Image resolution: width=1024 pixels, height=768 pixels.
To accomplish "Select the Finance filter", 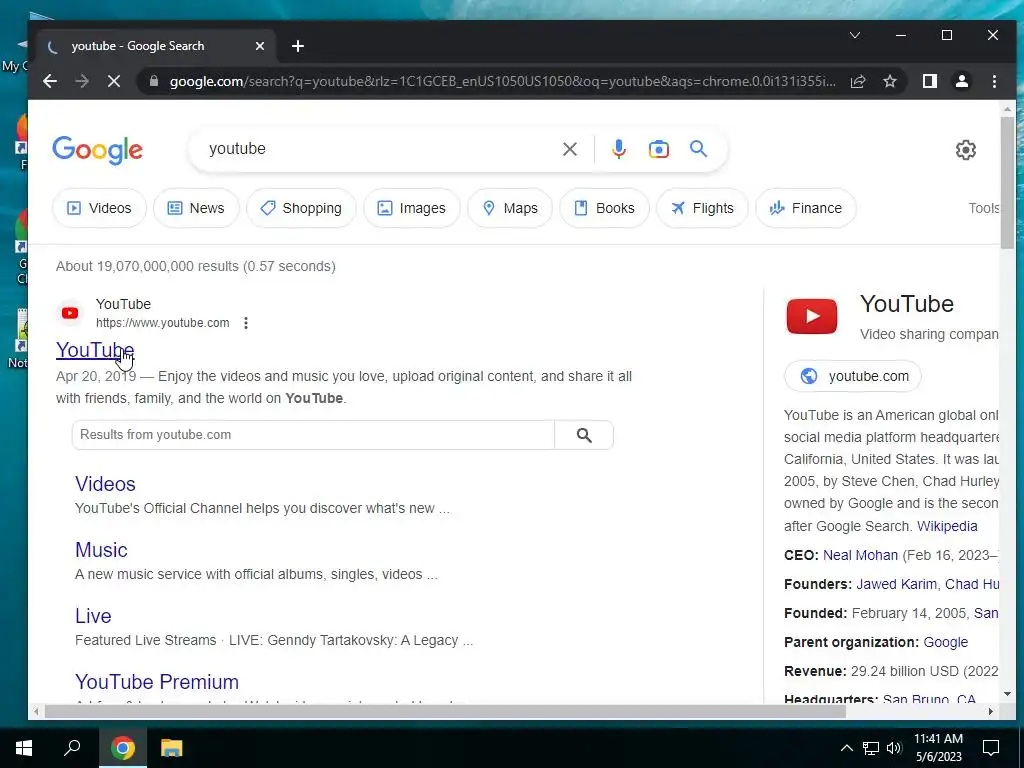I will (x=805, y=208).
